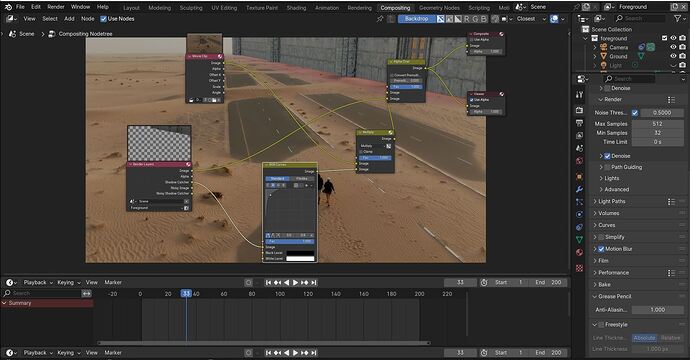The image size is (690, 360).
Task: Open the Tool properties tab icon
Action: coord(580,95)
